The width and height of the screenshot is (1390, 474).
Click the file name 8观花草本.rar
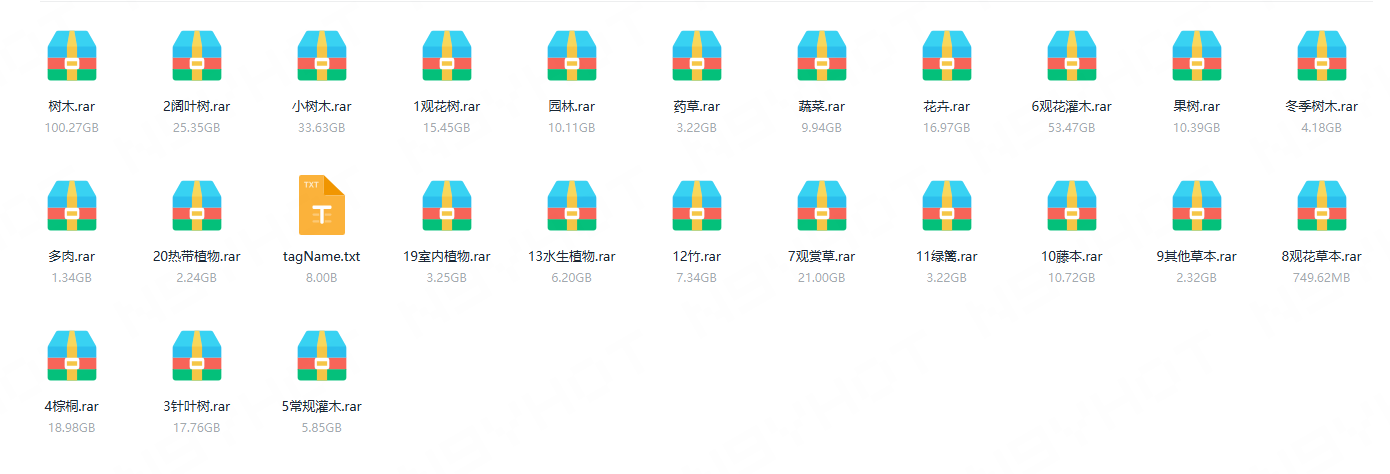(1322, 257)
